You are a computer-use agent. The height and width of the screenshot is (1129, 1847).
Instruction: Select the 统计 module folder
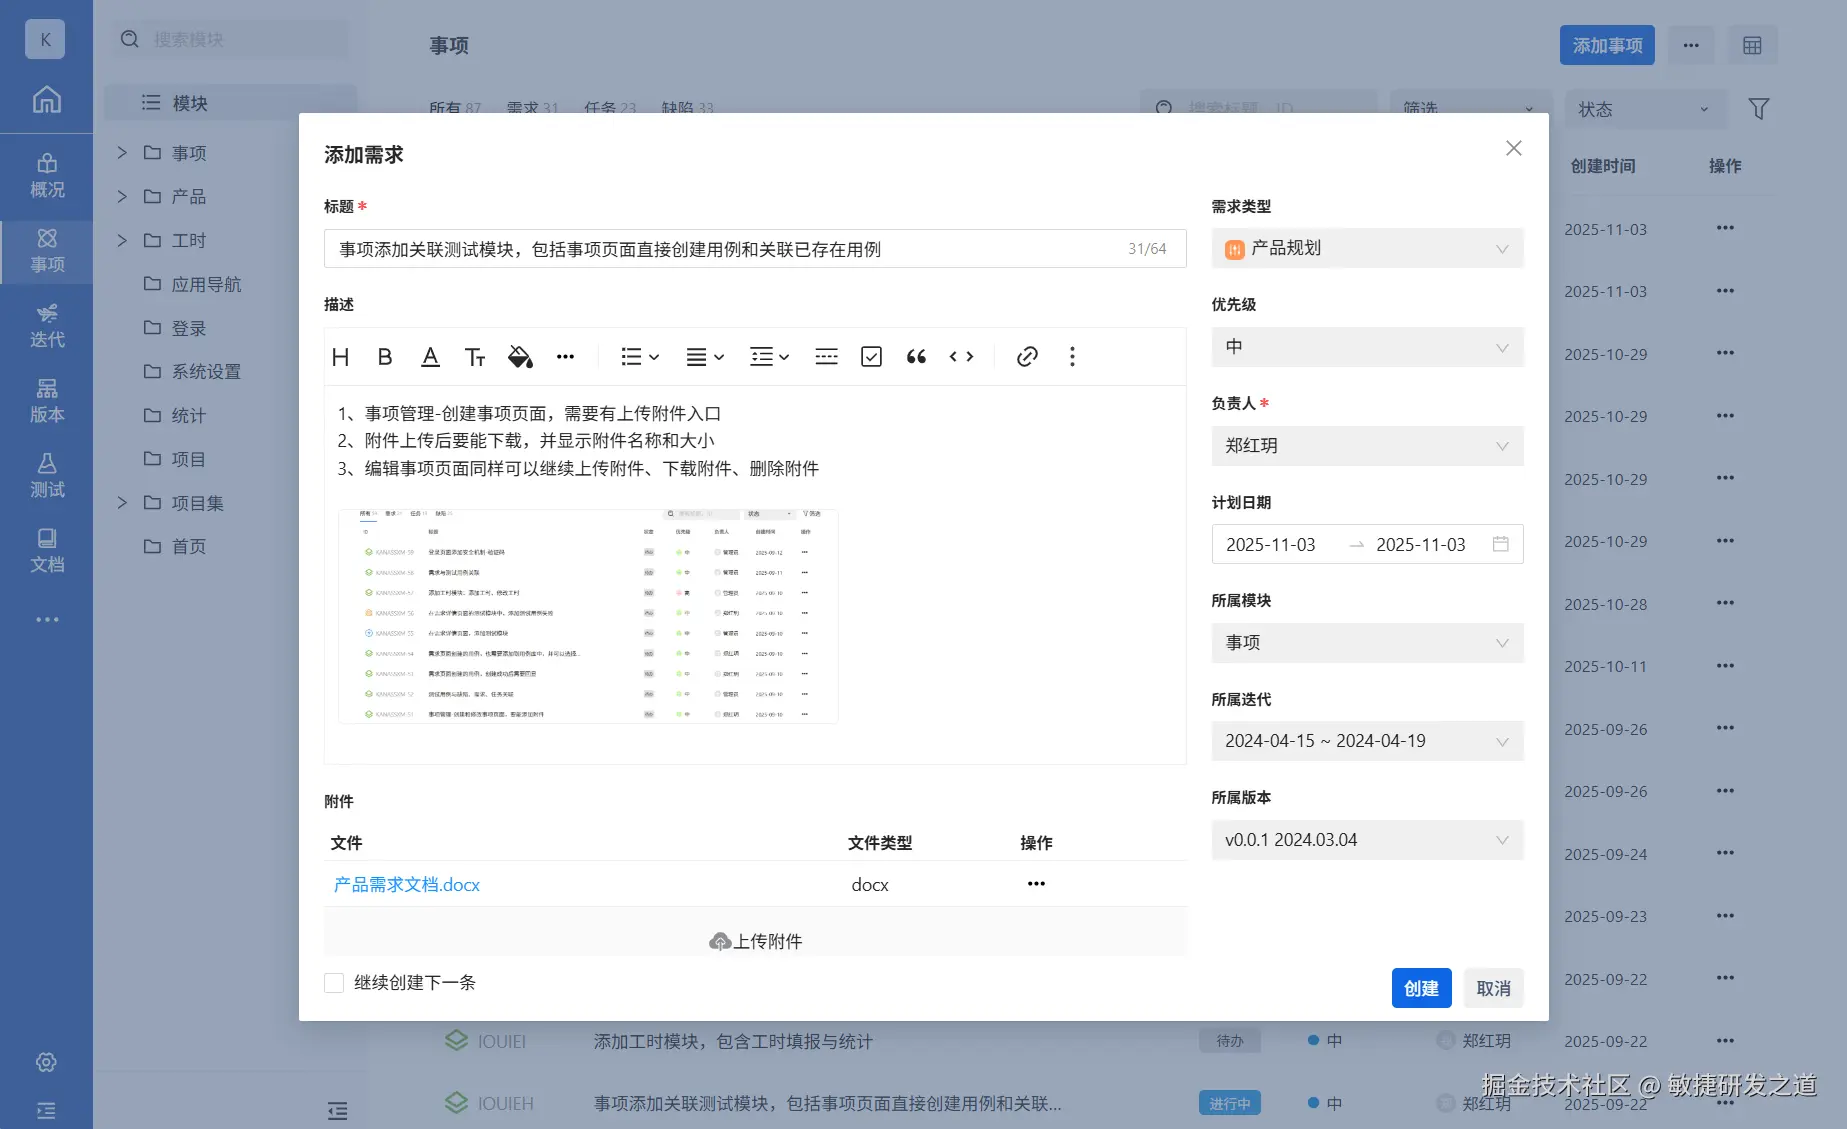click(x=175, y=415)
